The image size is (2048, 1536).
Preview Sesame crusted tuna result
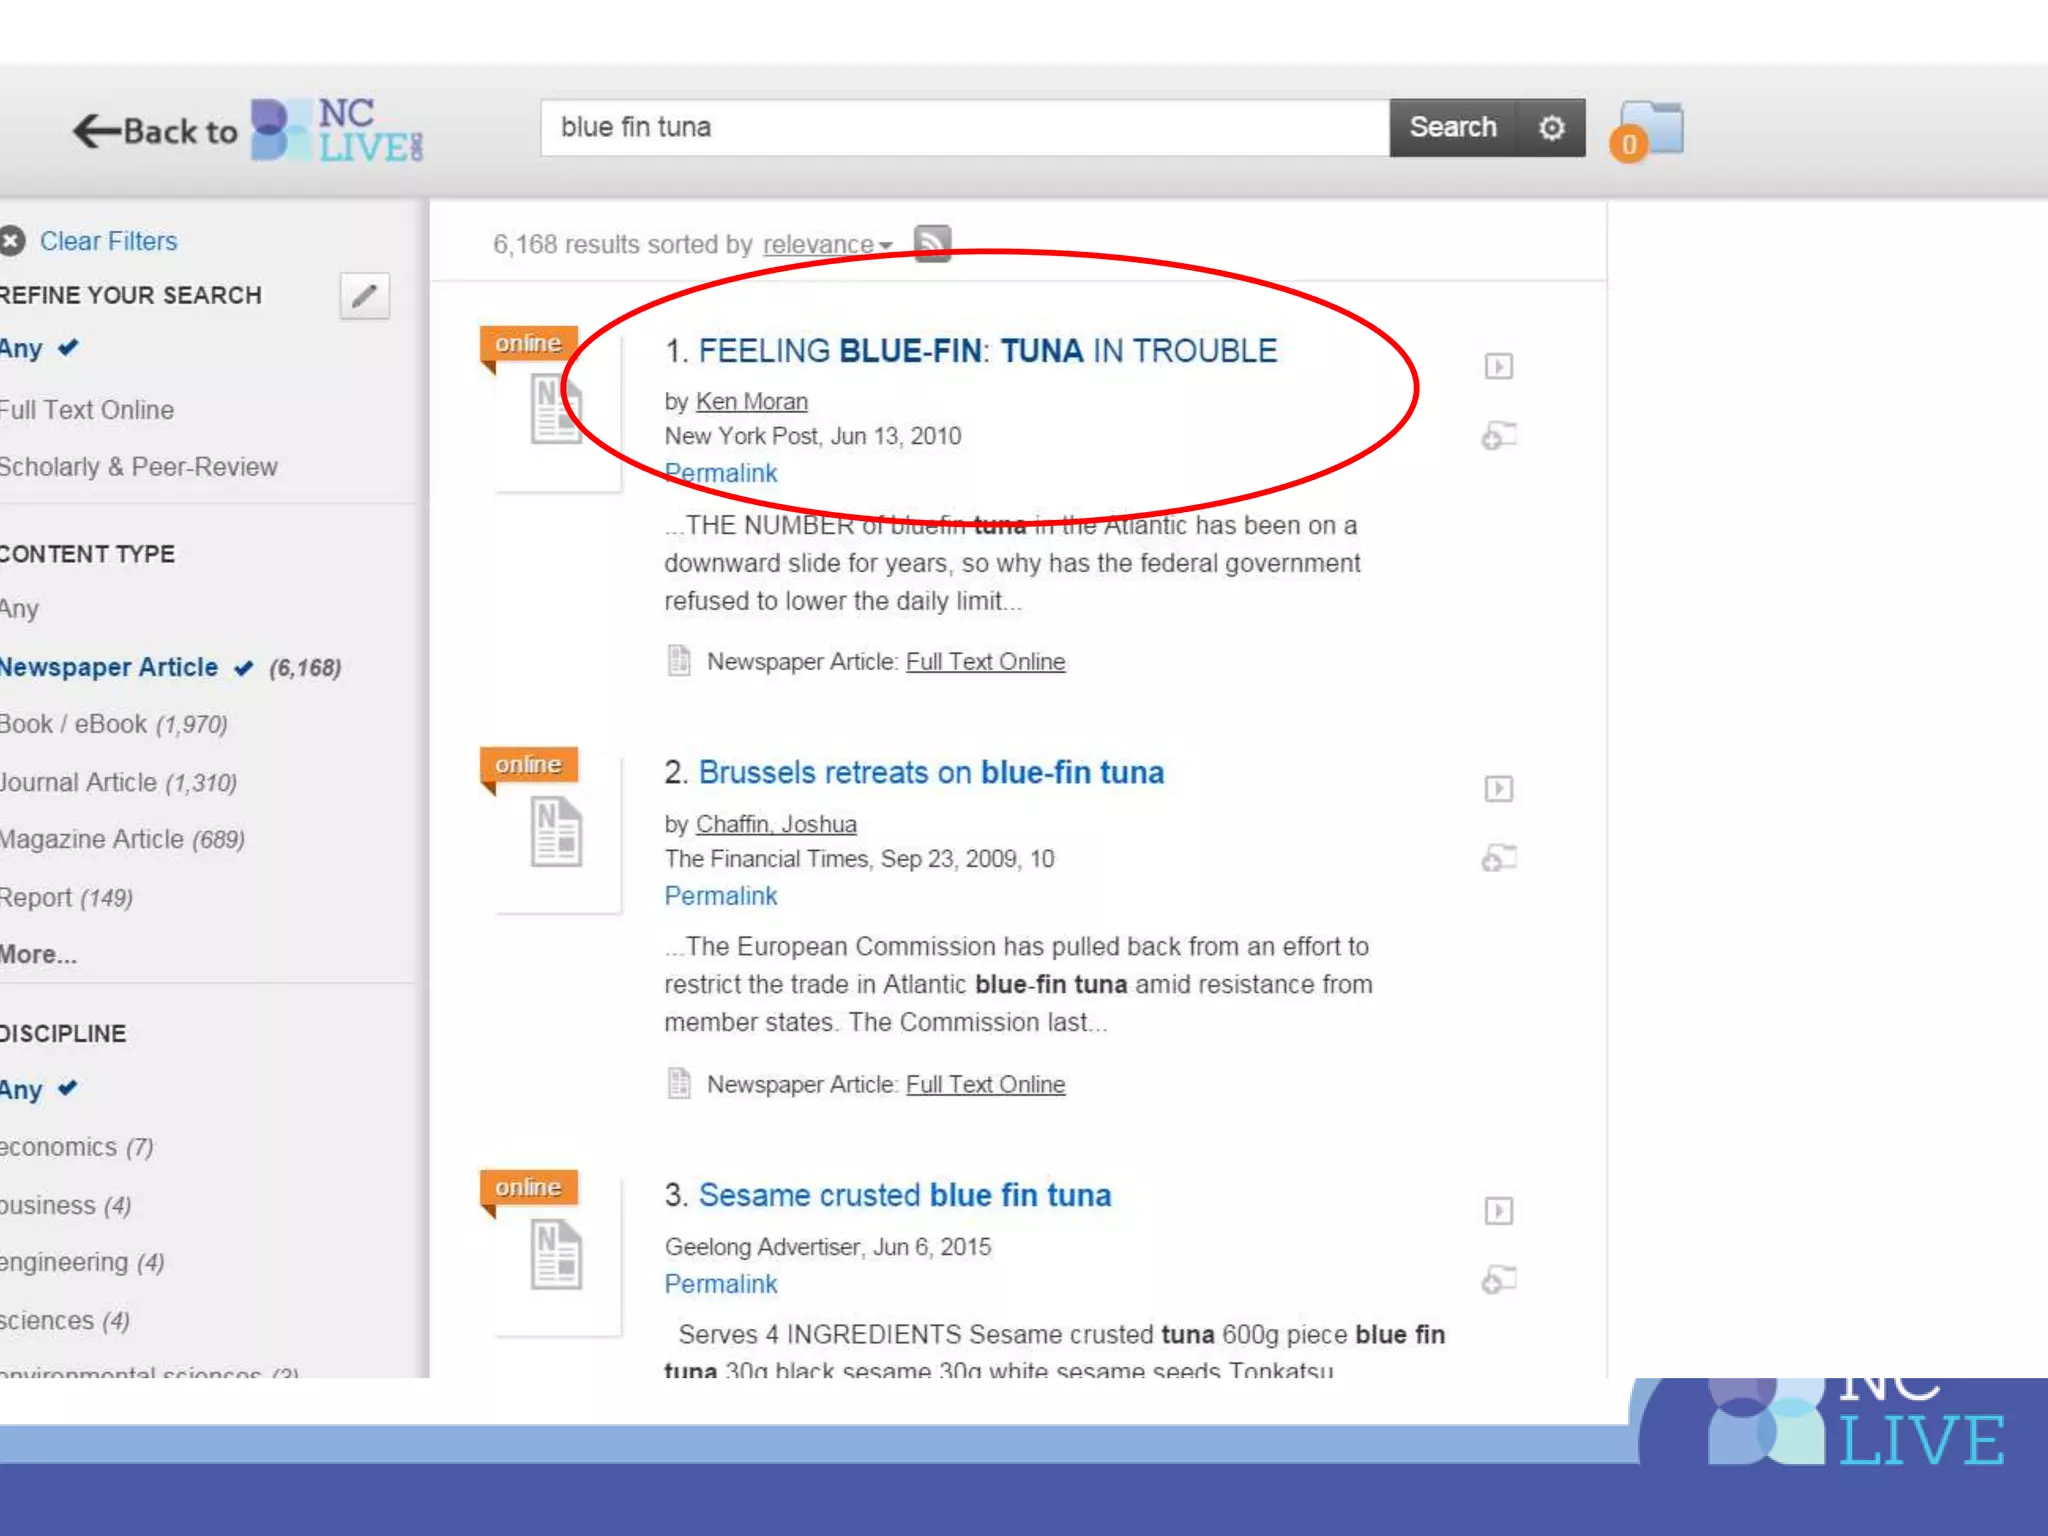(x=1498, y=1211)
